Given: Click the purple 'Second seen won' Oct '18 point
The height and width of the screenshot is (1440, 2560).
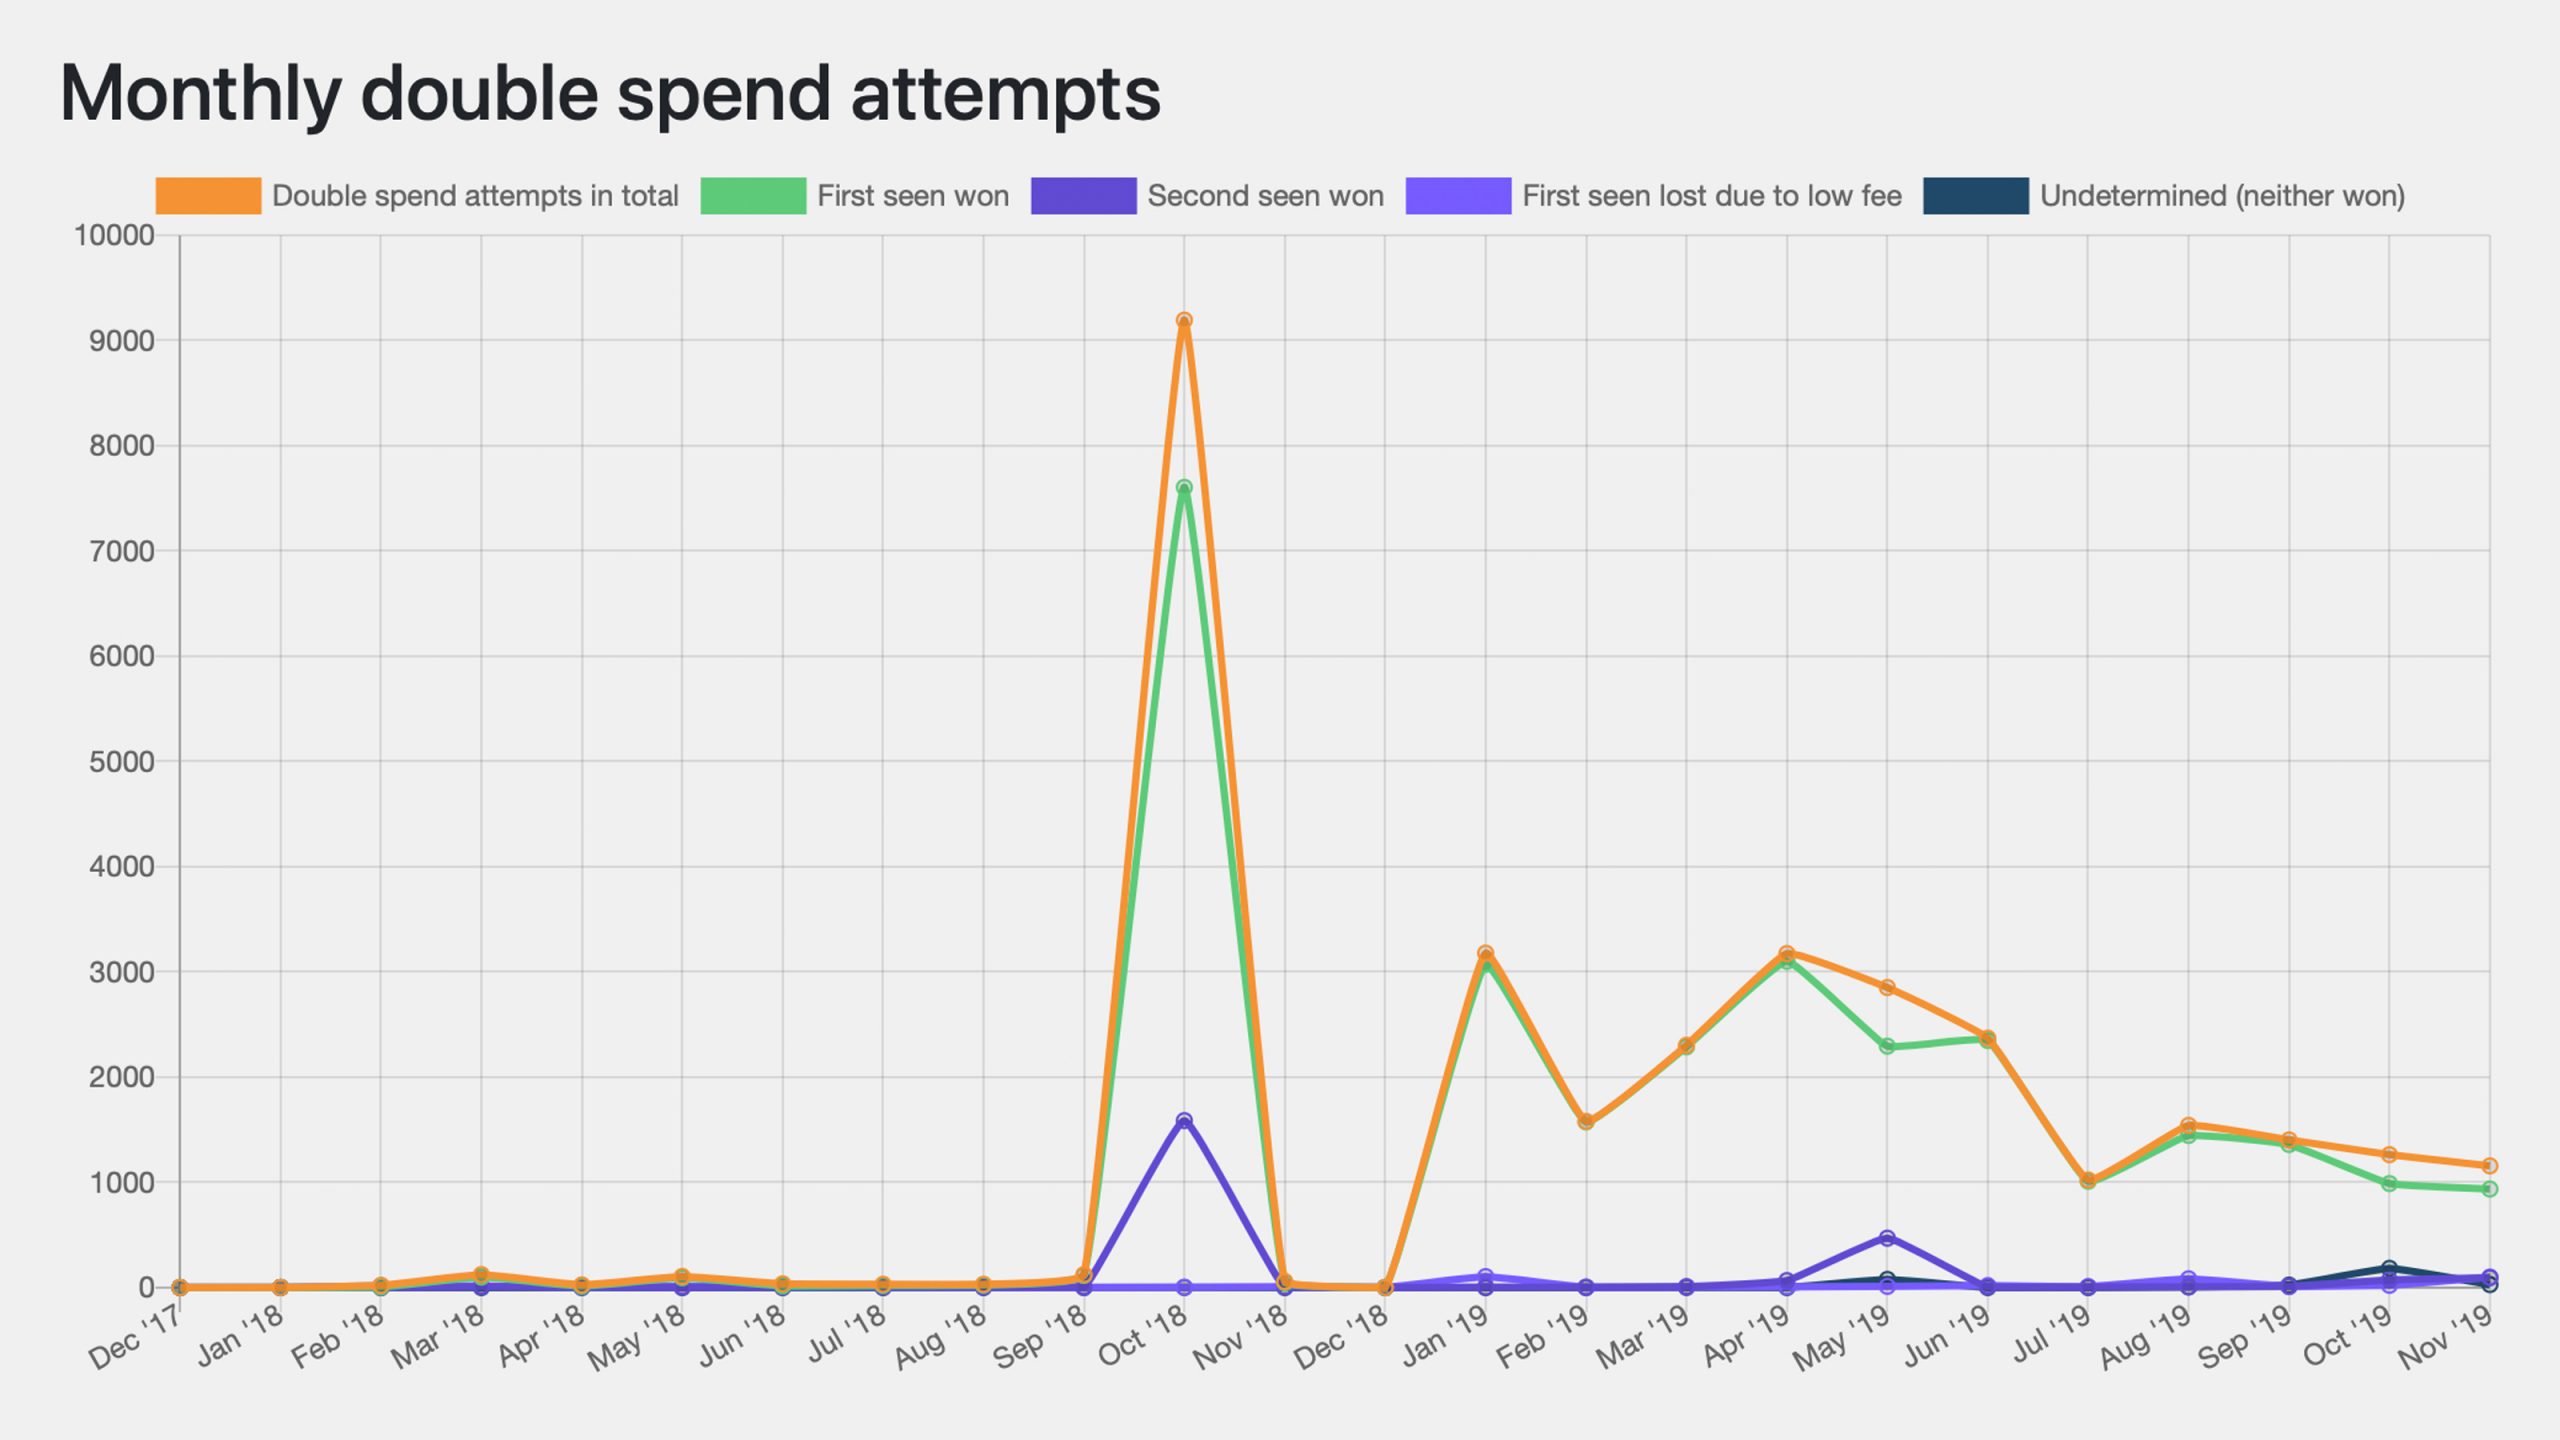Looking at the screenshot, I should [x=1184, y=1121].
